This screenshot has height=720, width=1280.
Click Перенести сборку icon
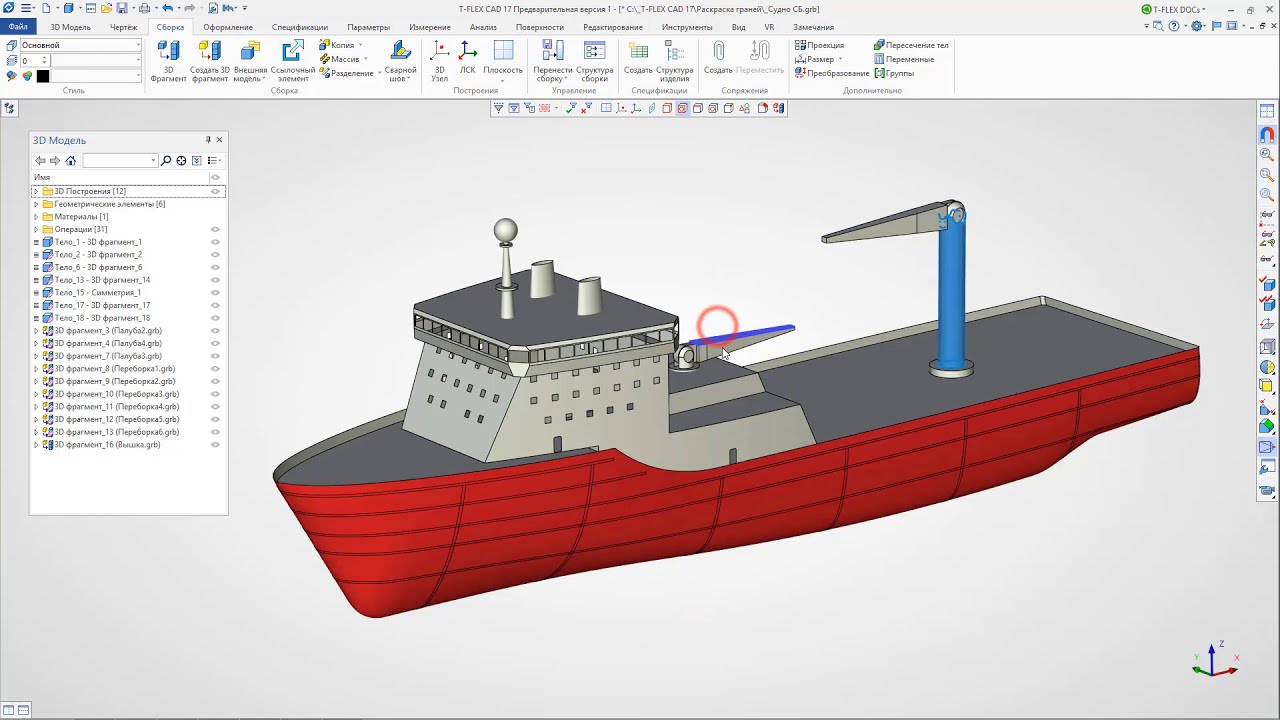(x=553, y=61)
